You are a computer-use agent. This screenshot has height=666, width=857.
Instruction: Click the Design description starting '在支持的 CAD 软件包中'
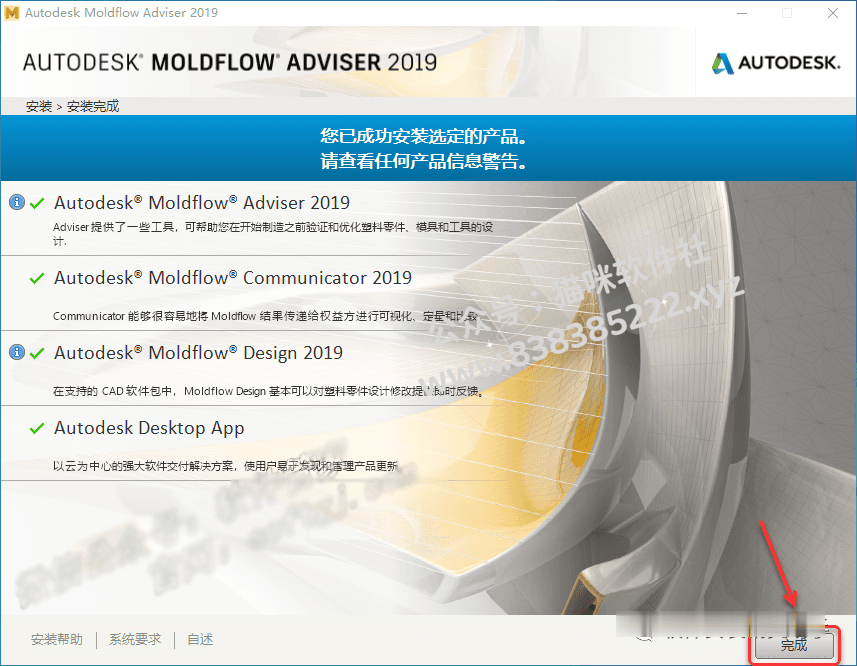click(268, 391)
